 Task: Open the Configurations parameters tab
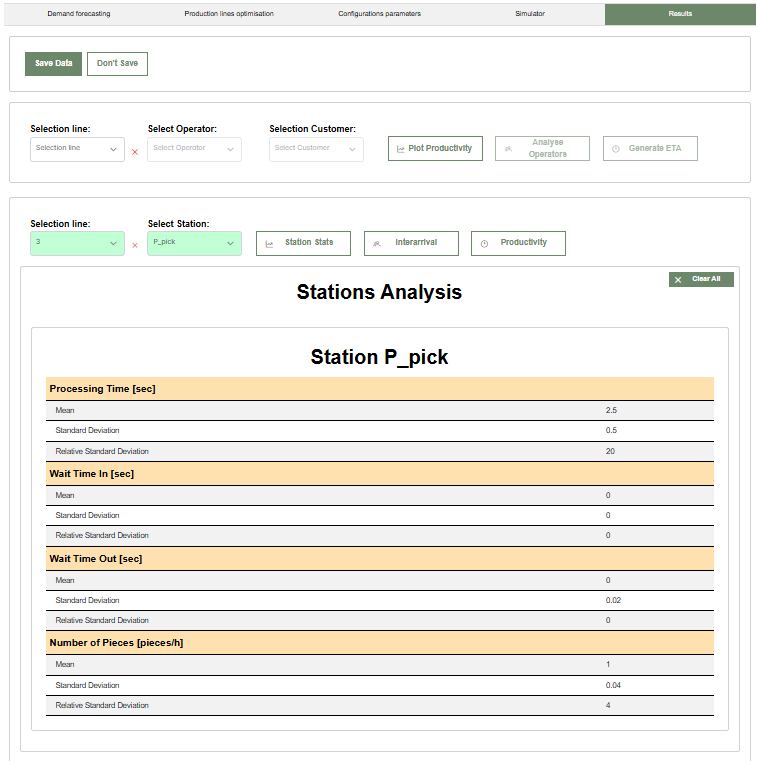tap(379, 14)
